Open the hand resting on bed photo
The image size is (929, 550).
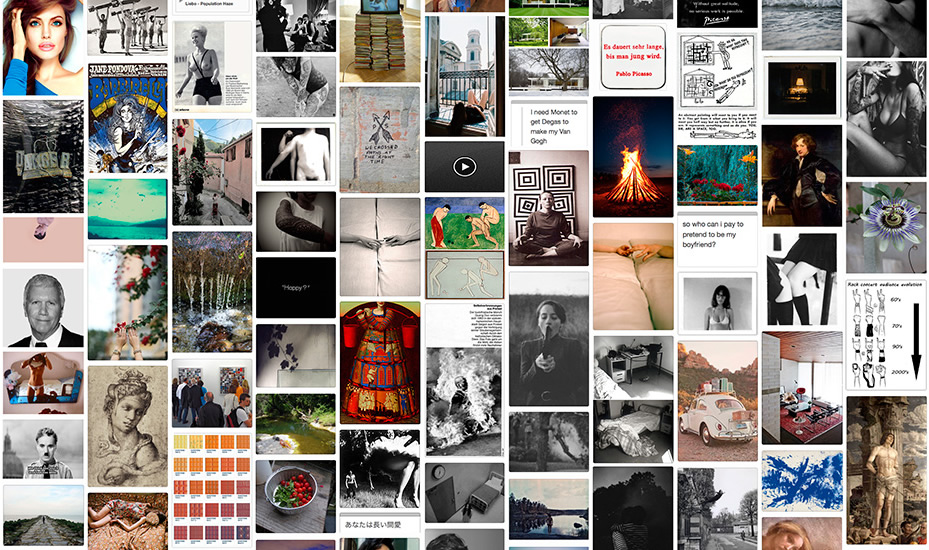pos(633,276)
